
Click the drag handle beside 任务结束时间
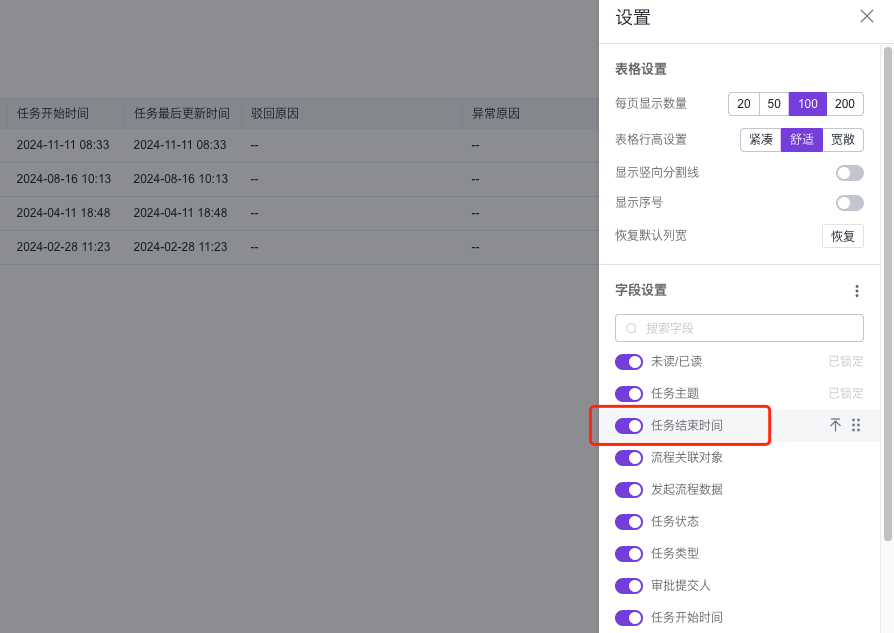(856, 425)
